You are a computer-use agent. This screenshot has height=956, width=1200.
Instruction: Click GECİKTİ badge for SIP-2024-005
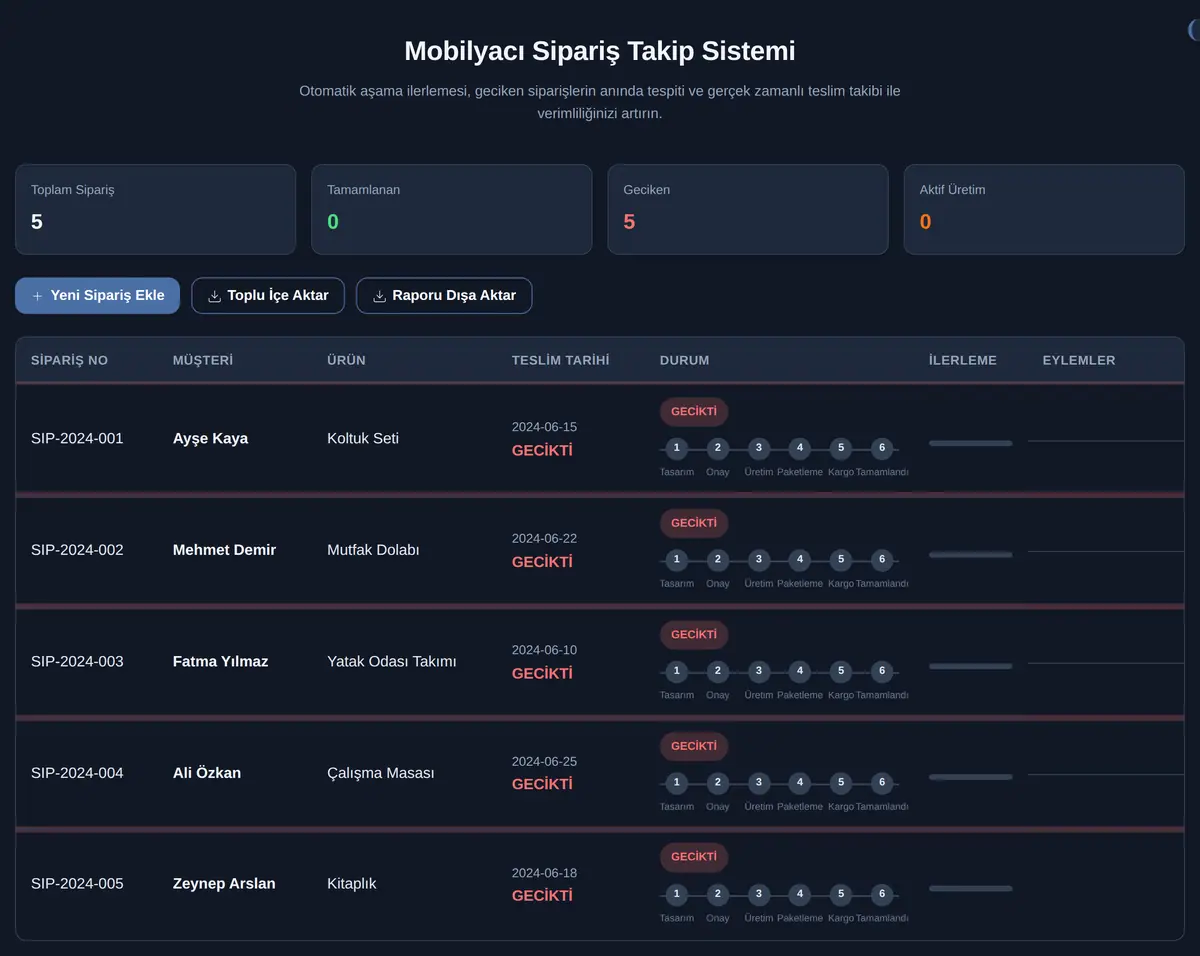(x=694, y=857)
